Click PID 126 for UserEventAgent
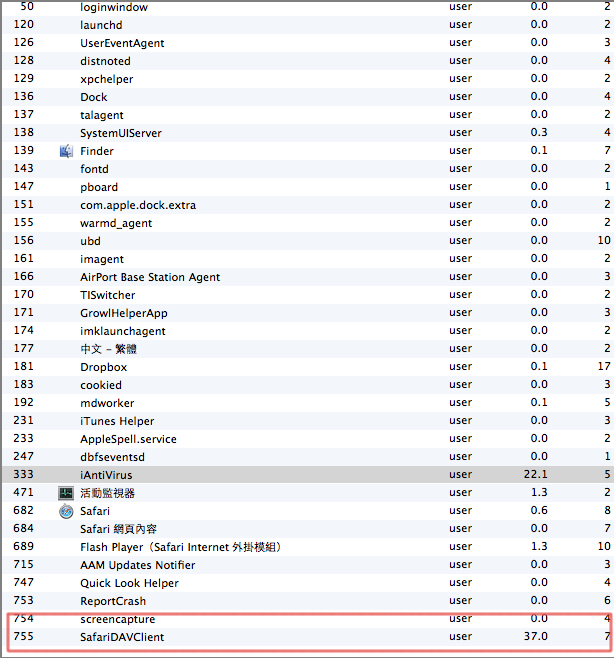The width and height of the screenshot is (614, 658). click(24, 43)
